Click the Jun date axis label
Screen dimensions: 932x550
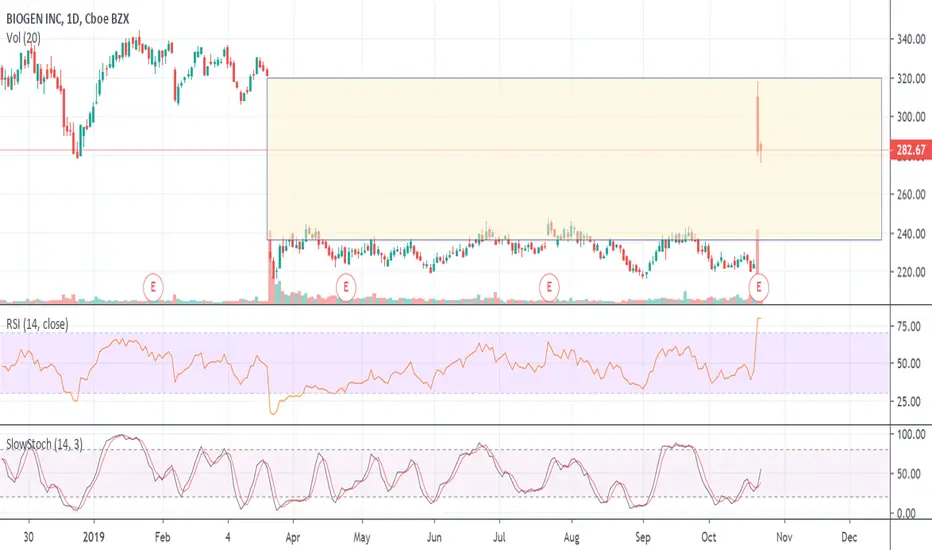[434, 537]
